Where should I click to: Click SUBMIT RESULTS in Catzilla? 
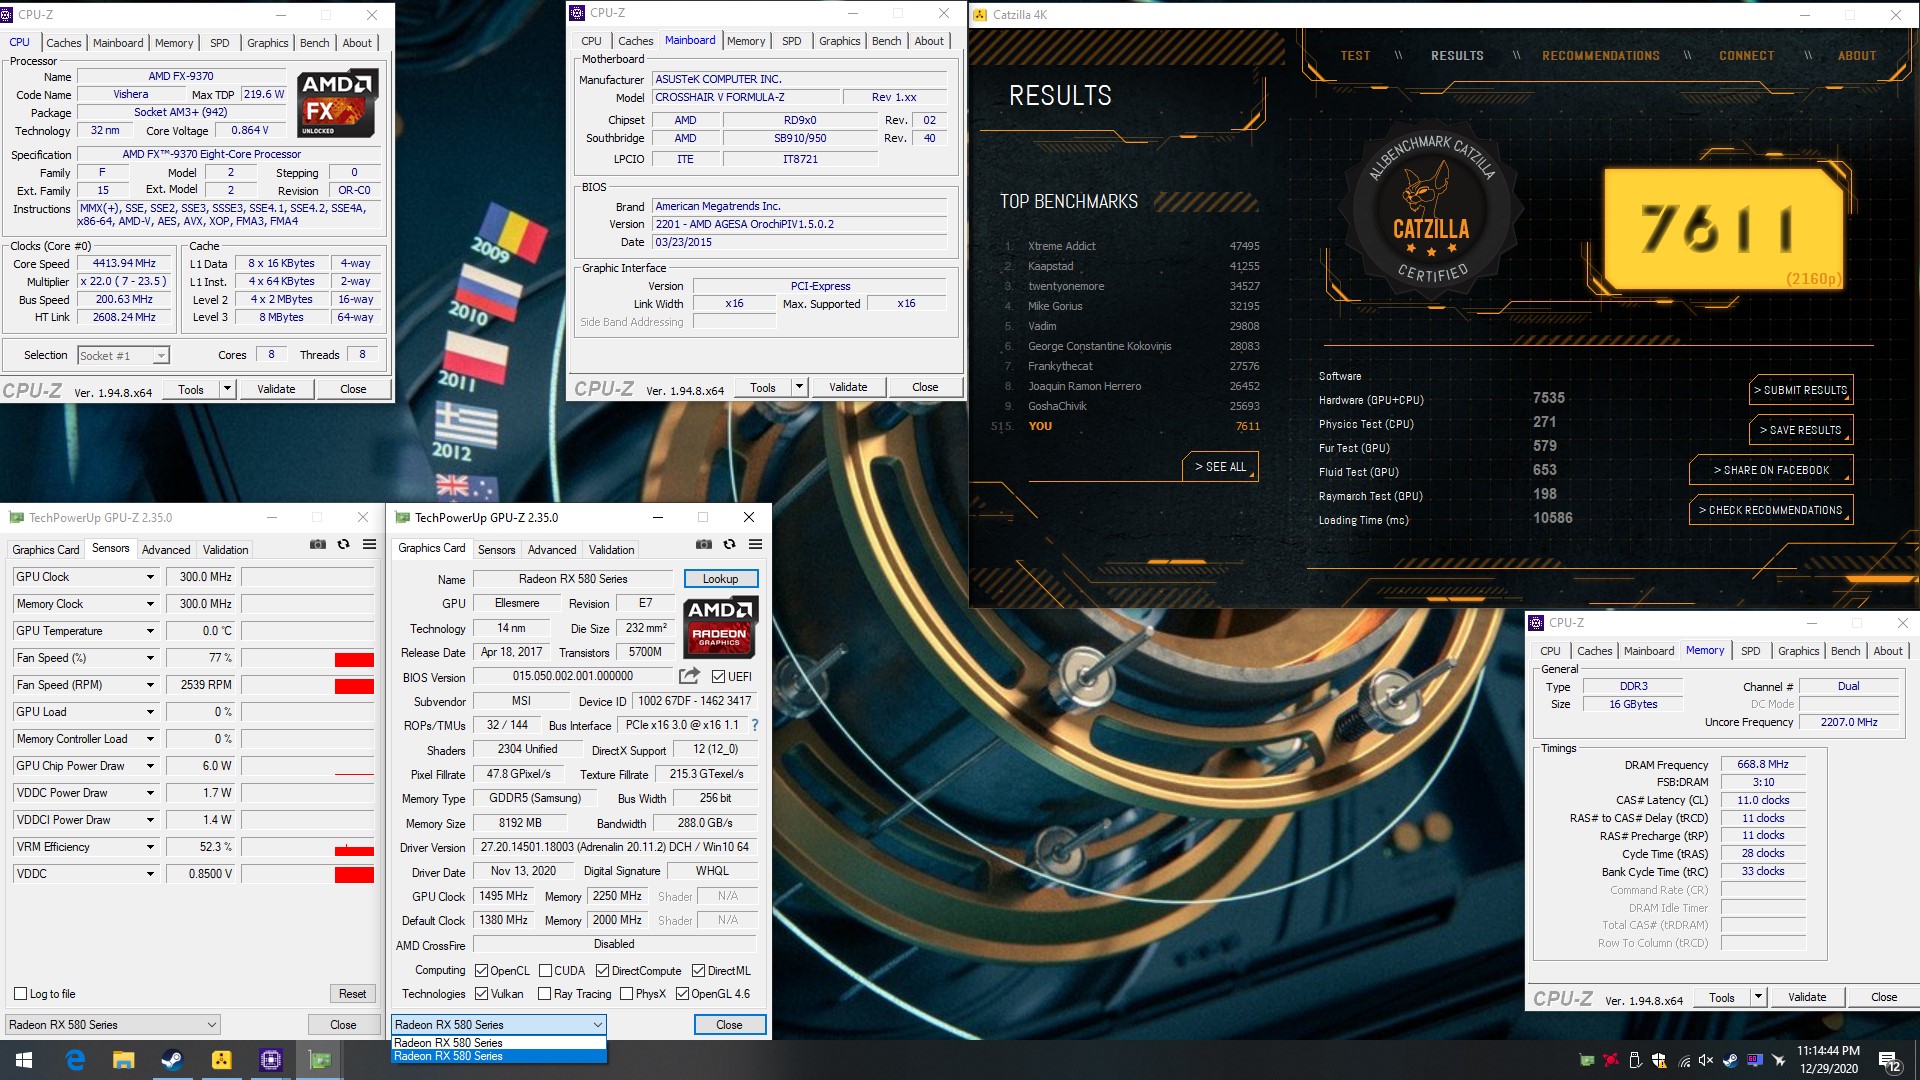1800,390
